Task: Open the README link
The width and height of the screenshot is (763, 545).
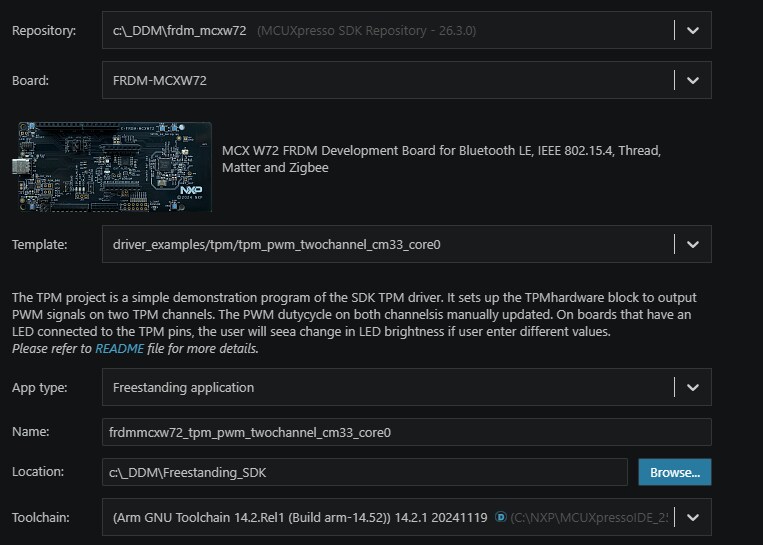Action: point(119,348)
